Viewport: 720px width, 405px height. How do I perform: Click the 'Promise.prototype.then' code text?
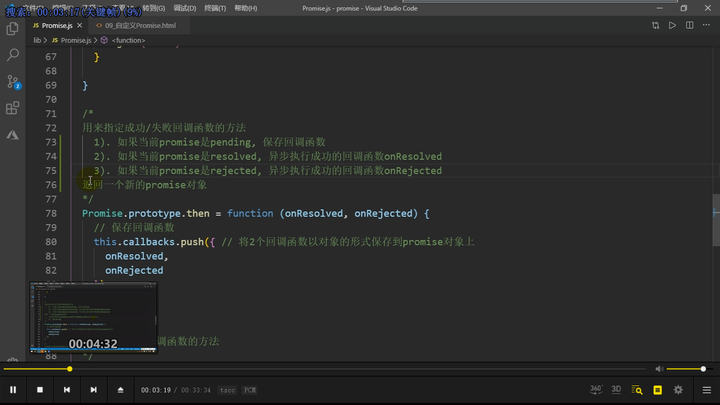[x=146, y=214]
